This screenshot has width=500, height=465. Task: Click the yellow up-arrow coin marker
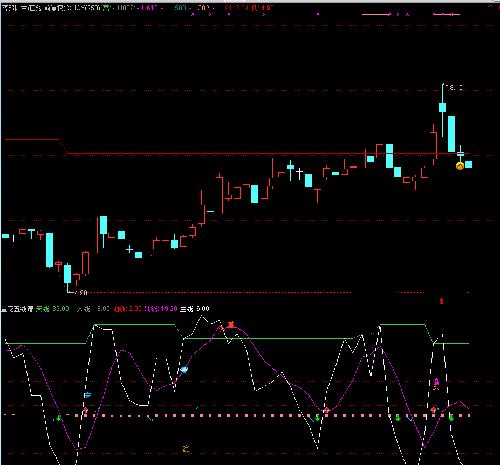coord(460,166)
